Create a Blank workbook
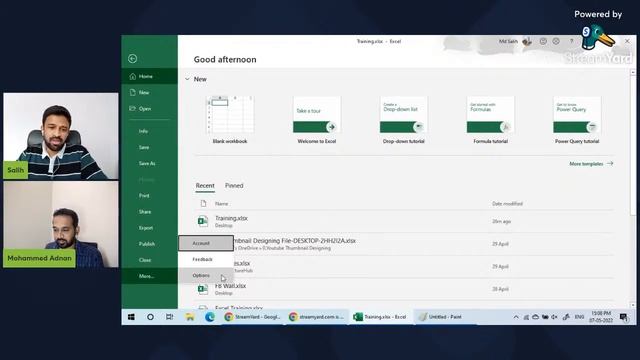Image resolution: width=640 pixels, height=360 pixels. (x=230, y=120)
